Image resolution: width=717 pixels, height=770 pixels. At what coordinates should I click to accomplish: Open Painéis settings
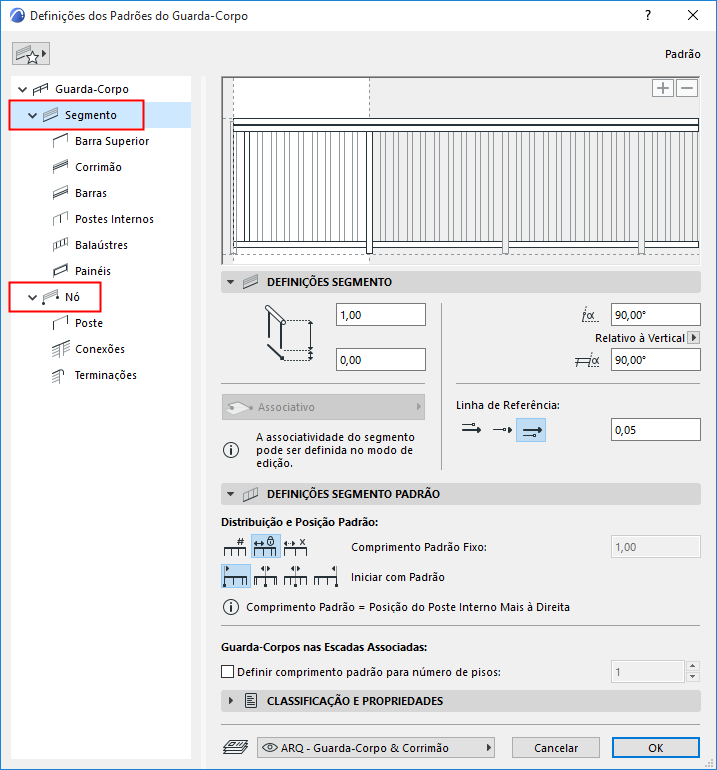93,271
